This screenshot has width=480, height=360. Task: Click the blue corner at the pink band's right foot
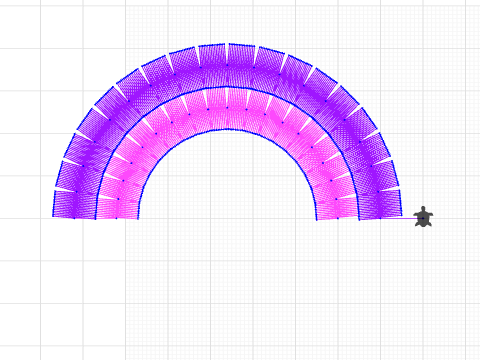(x=317, y=219)
